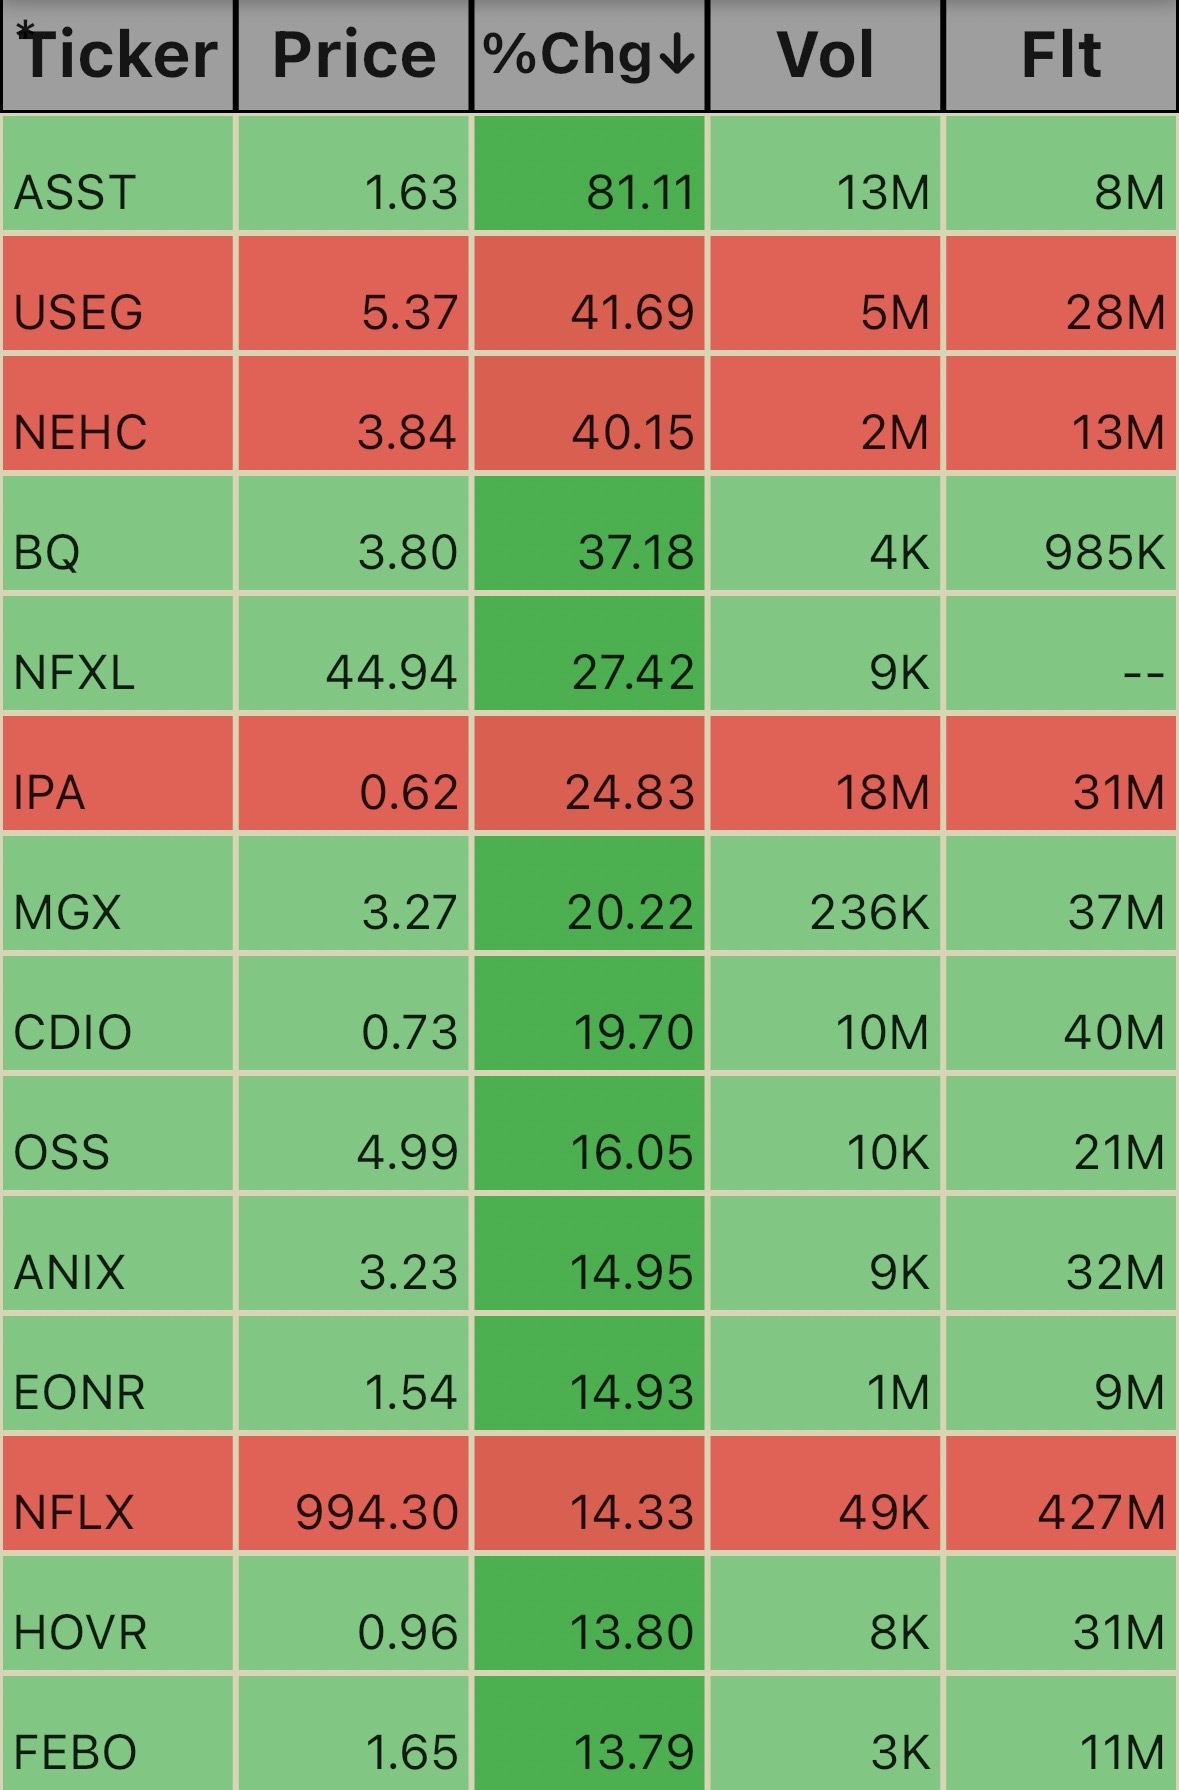Sort by the Ticker column header
This screenshot has width=1179, height=1790.
coord(118,55)
